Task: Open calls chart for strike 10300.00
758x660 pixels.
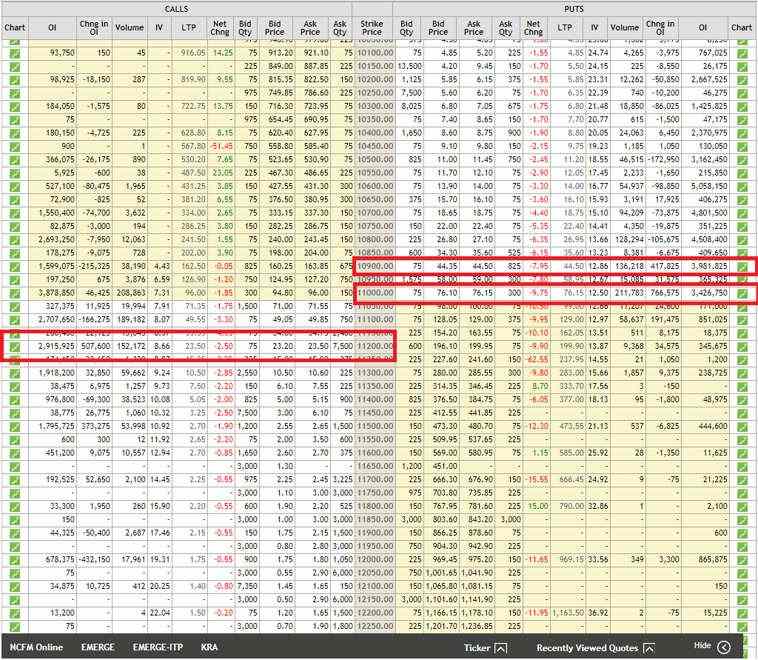Action: coord(15,107)
